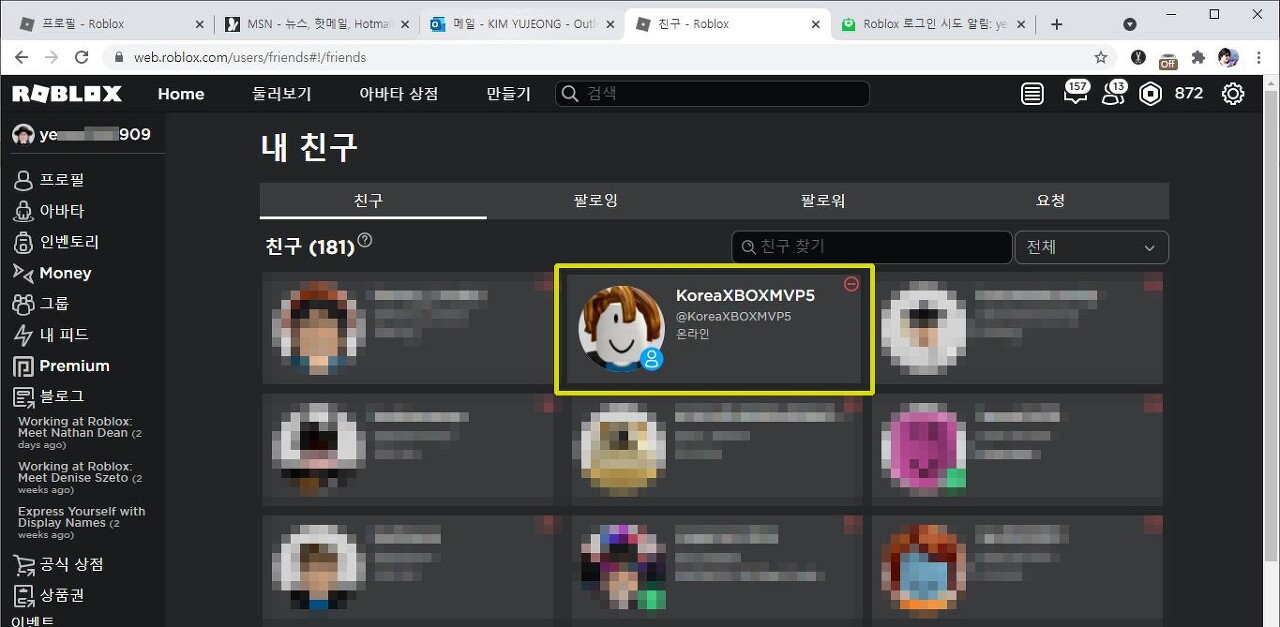This screenshot has height=627, width=1280.
Task: Close the 친구 - Roblox browser tab
Action: coord(816,24)
